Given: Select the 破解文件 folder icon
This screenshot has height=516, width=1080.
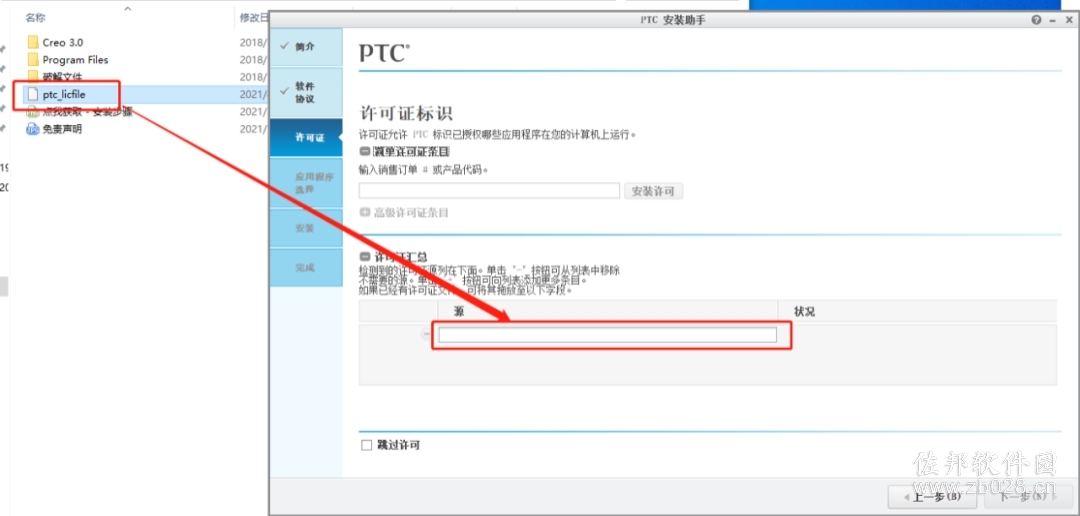Looking at the screenshot, I should coord(33,76).
